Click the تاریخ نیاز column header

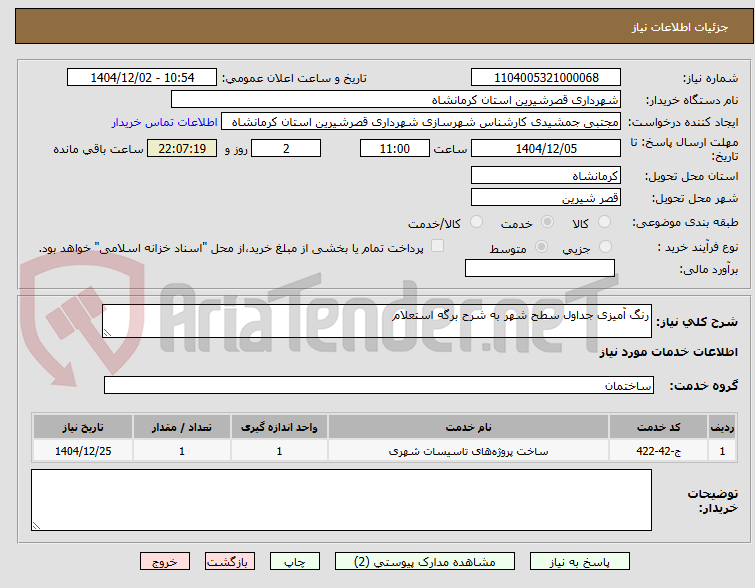pyautogui.click(x=83, y=427)
